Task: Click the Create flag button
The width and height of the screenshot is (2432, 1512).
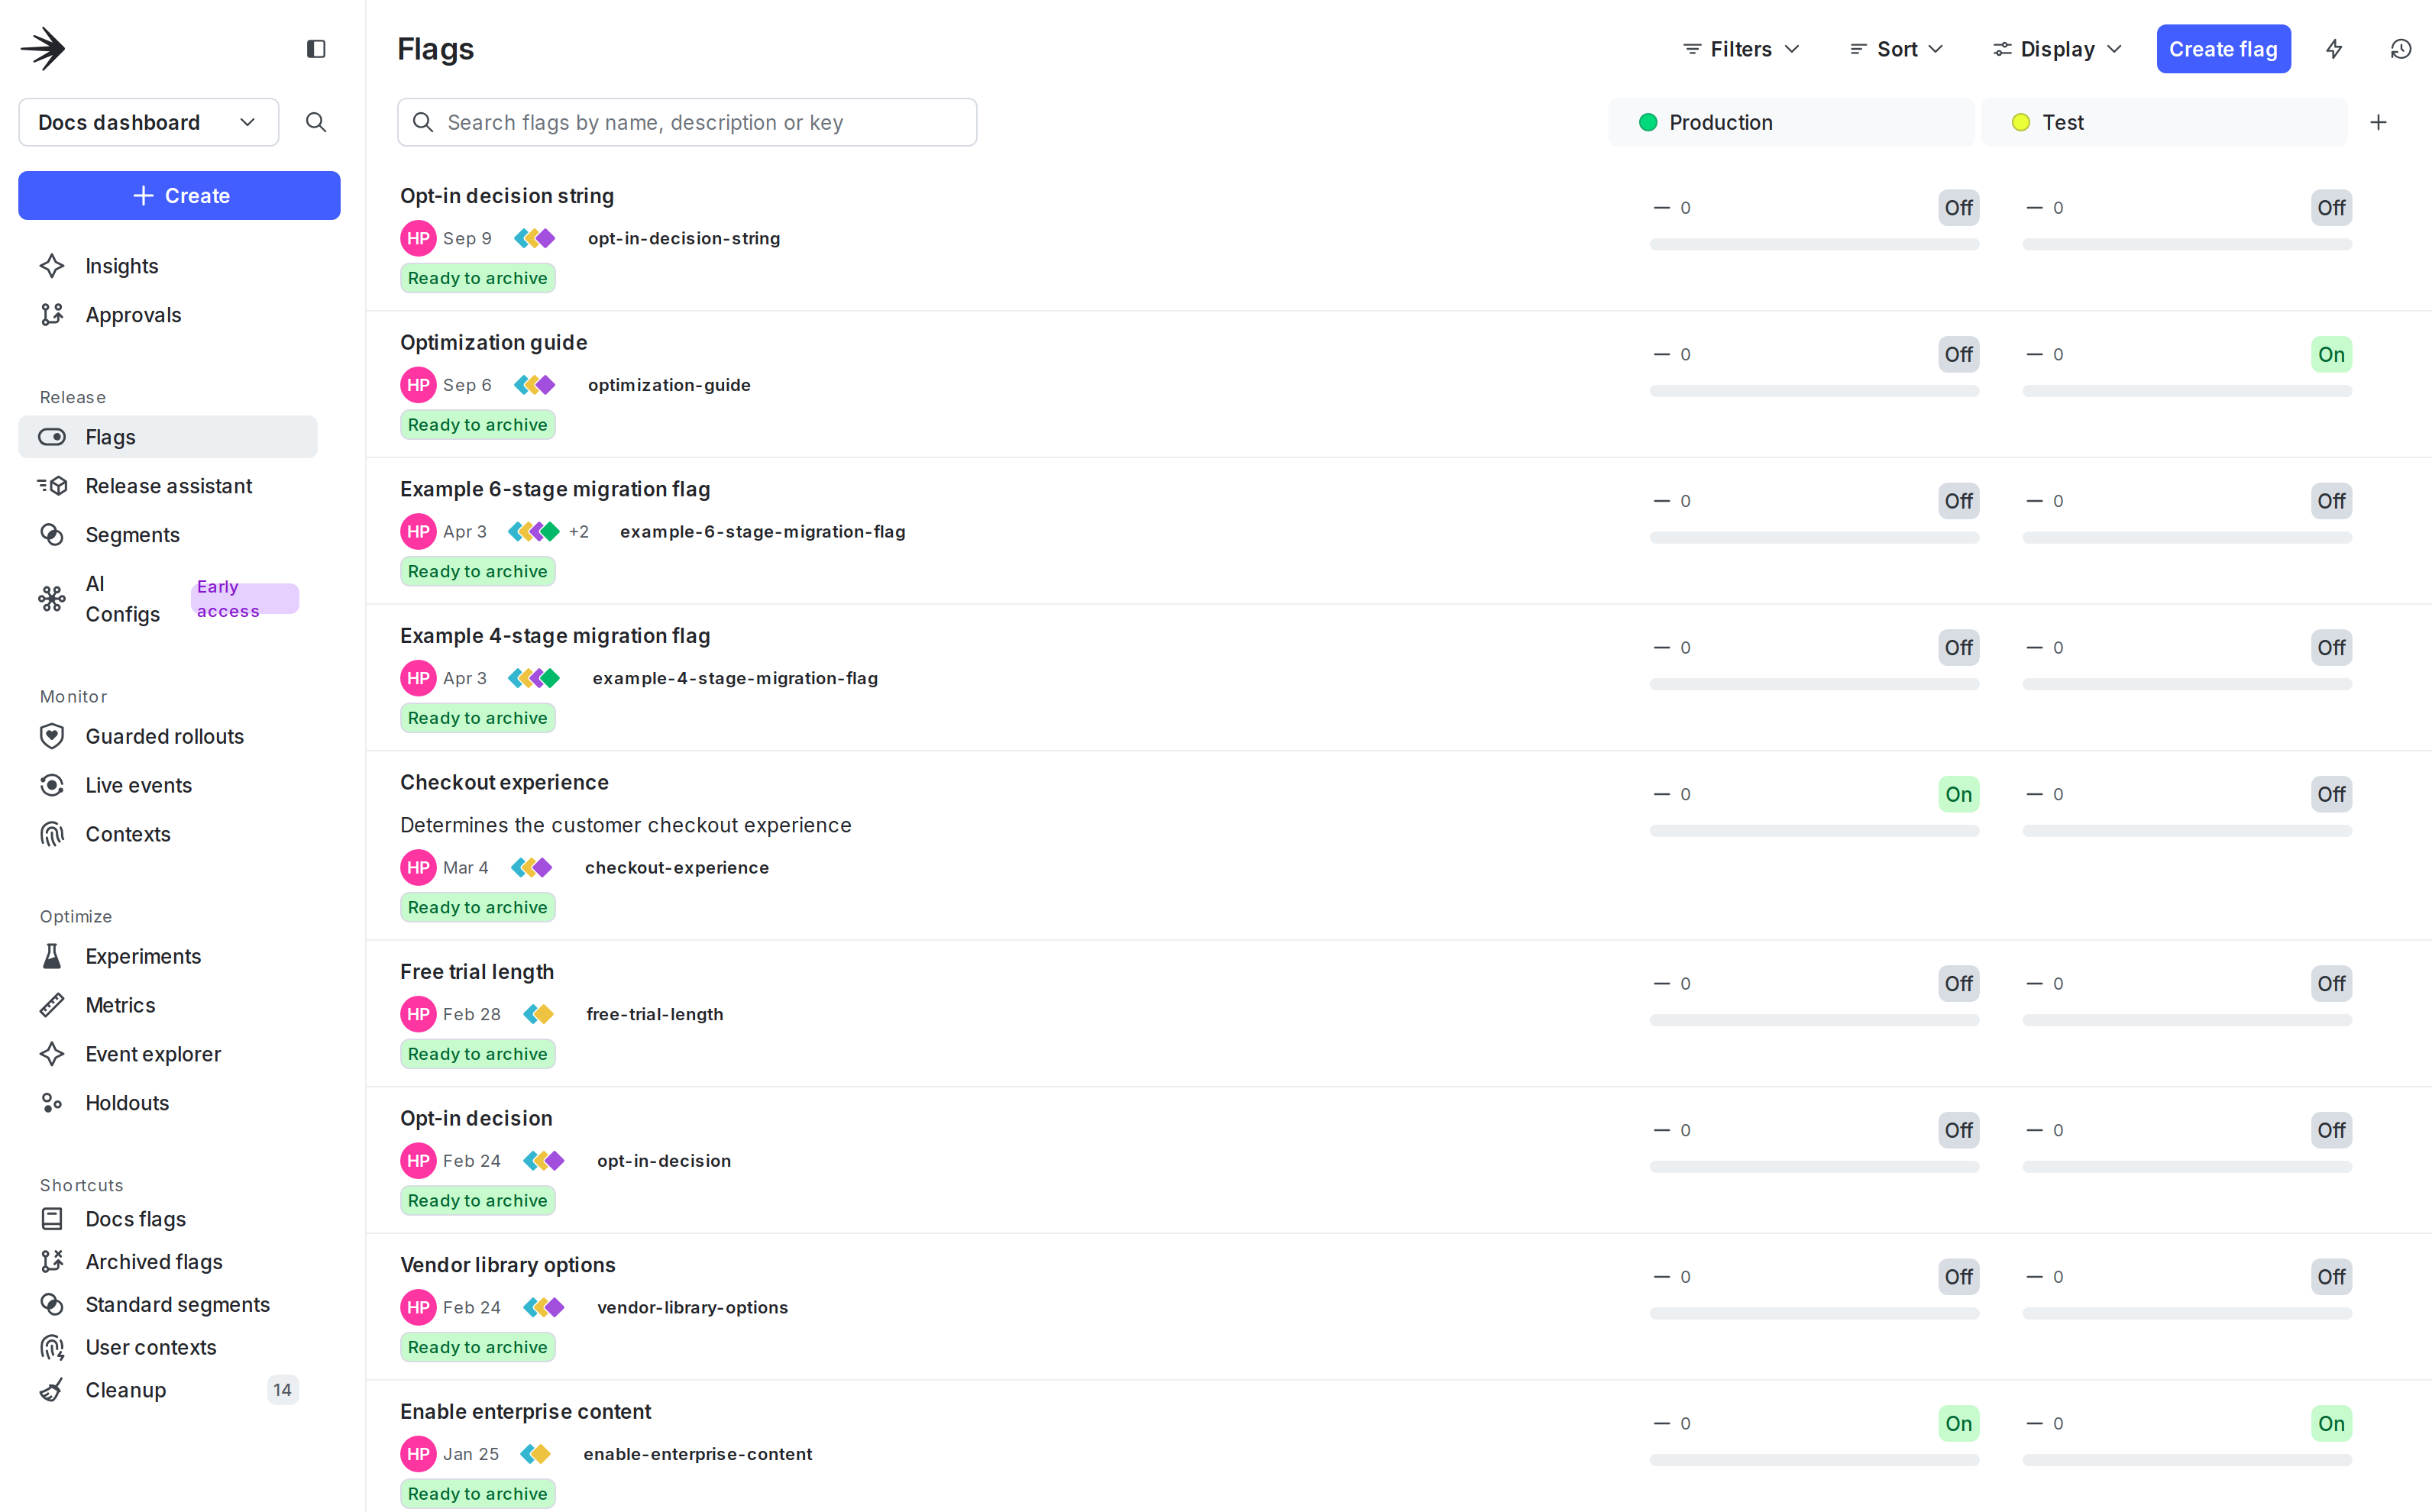Action: [2223, 48]
